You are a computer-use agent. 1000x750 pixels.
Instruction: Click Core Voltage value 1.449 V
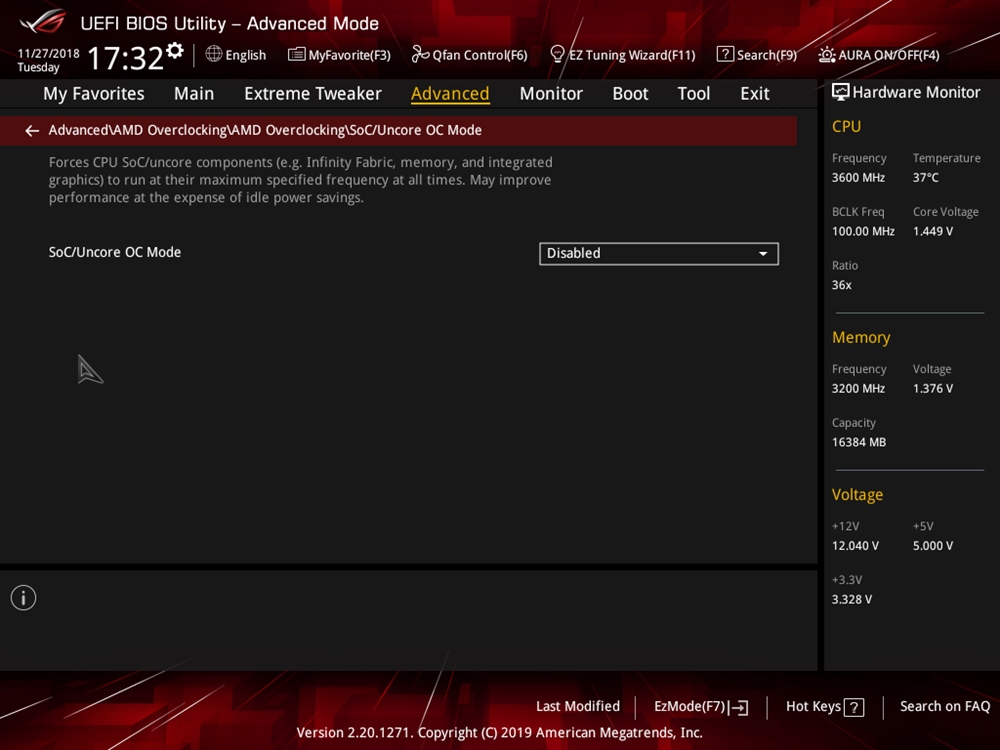coord(932,232)
